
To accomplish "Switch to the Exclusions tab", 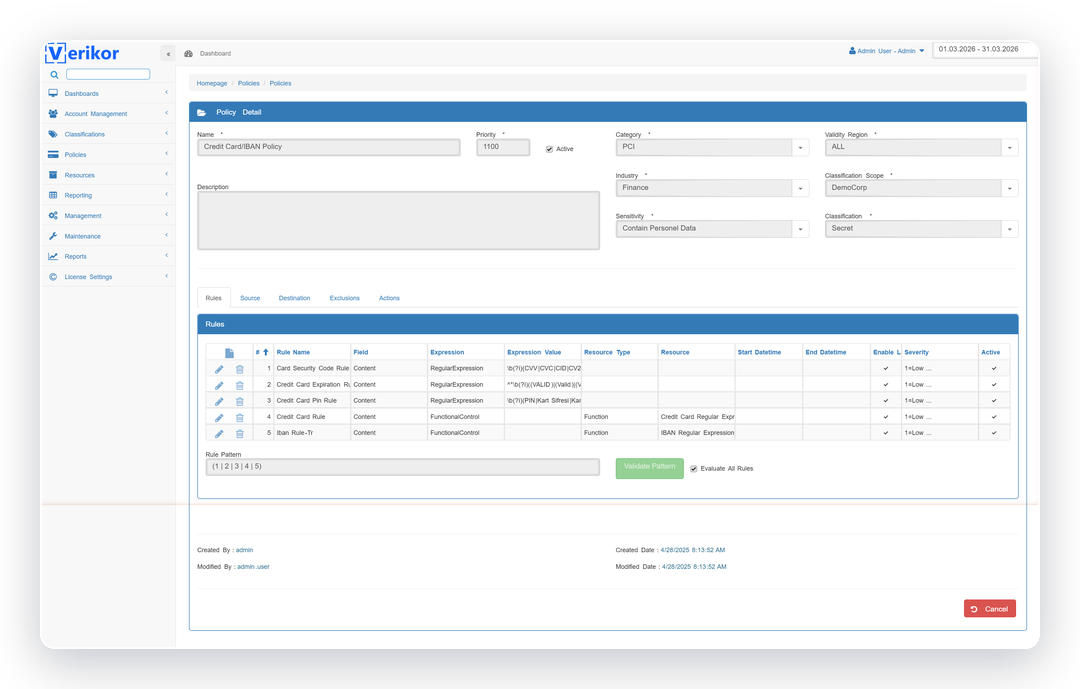I will pyautogui.click(x=344, y=298).
